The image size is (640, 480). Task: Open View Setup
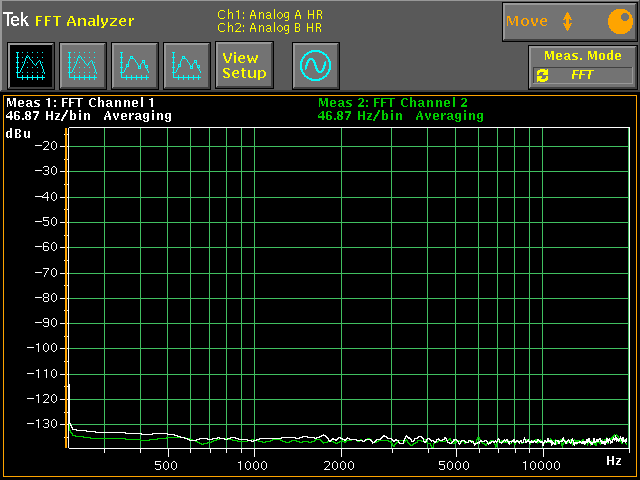[x=244, y=66]
